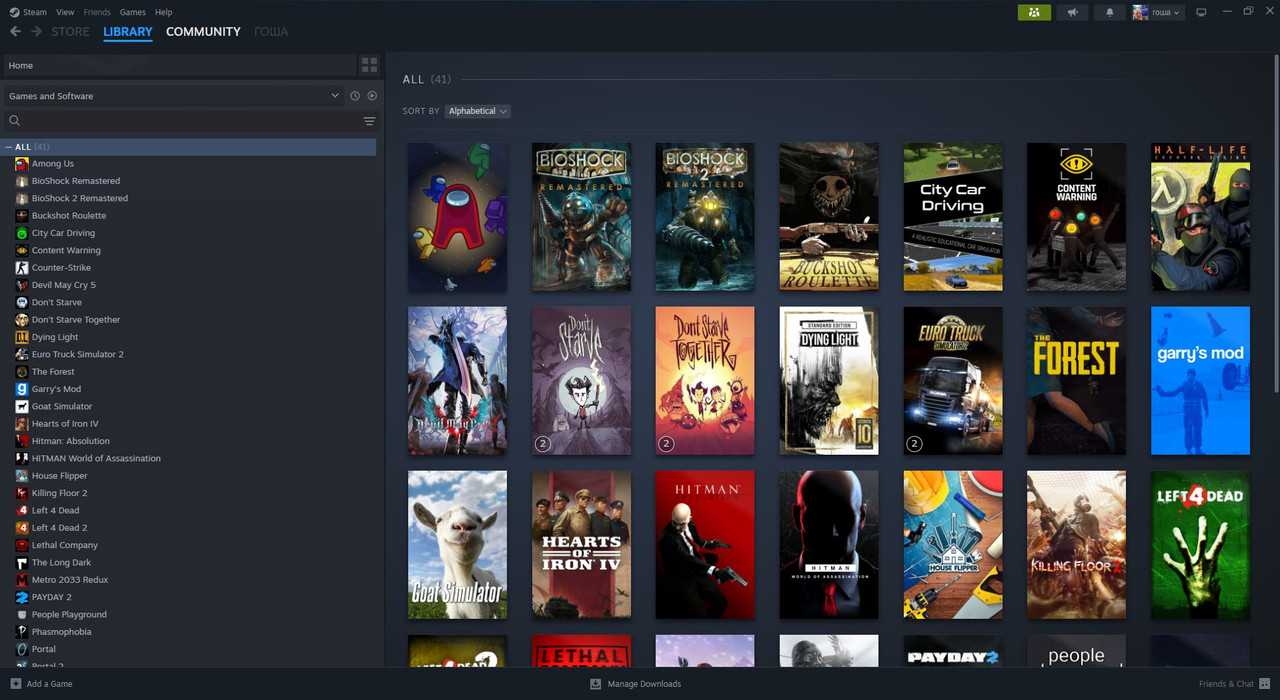Switch to the COMMUNITY tab
Screen dimensions: 1280x700
[x=203, y=32]
